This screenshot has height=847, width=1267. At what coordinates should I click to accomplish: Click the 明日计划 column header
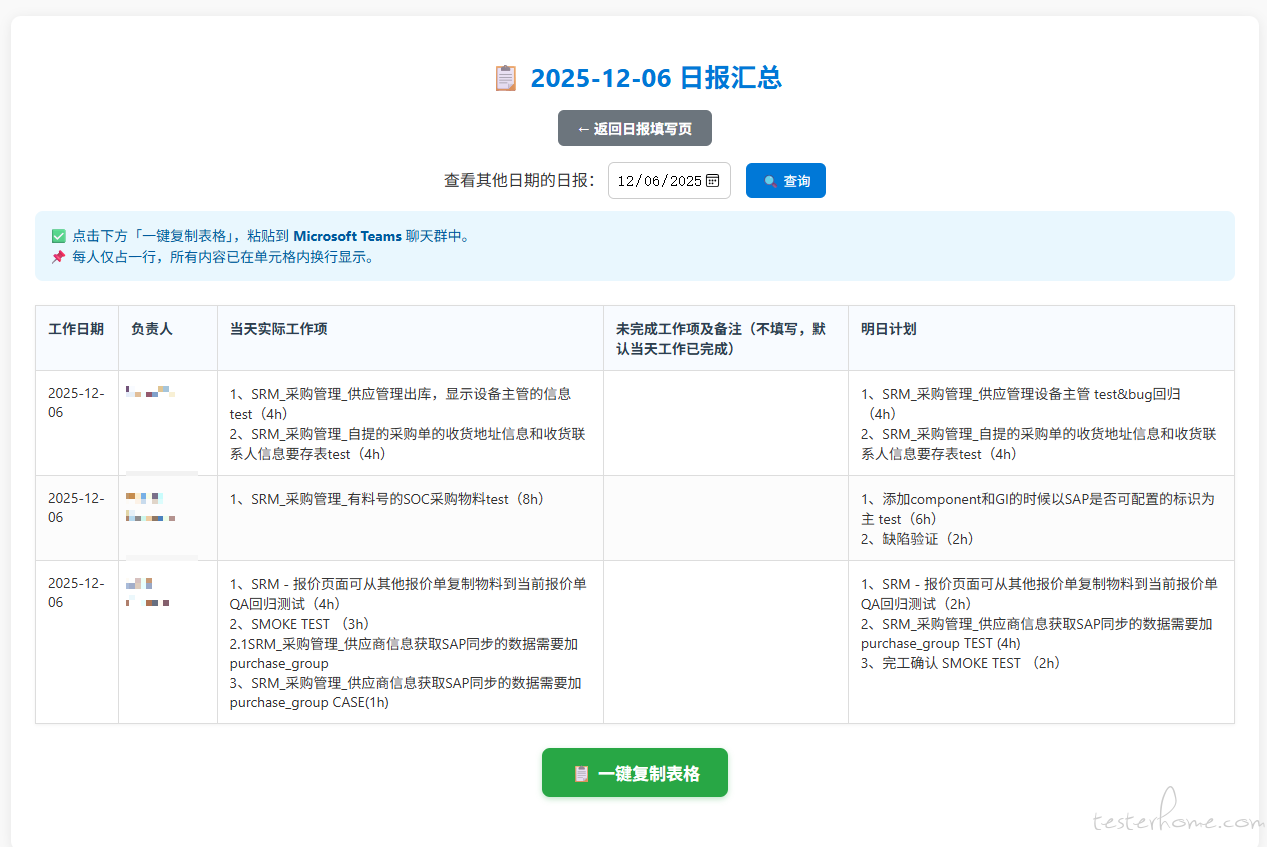(x=889, y=329)
